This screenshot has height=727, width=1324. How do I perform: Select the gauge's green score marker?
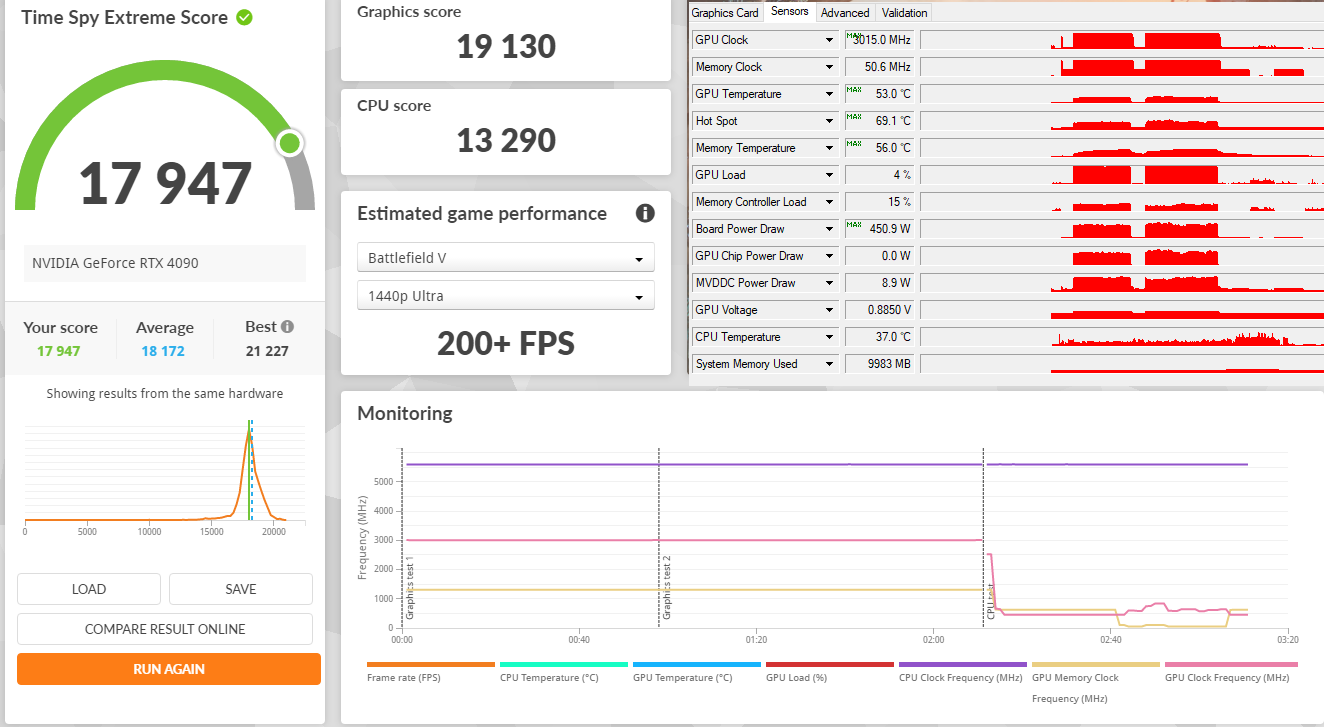(290, 143)
